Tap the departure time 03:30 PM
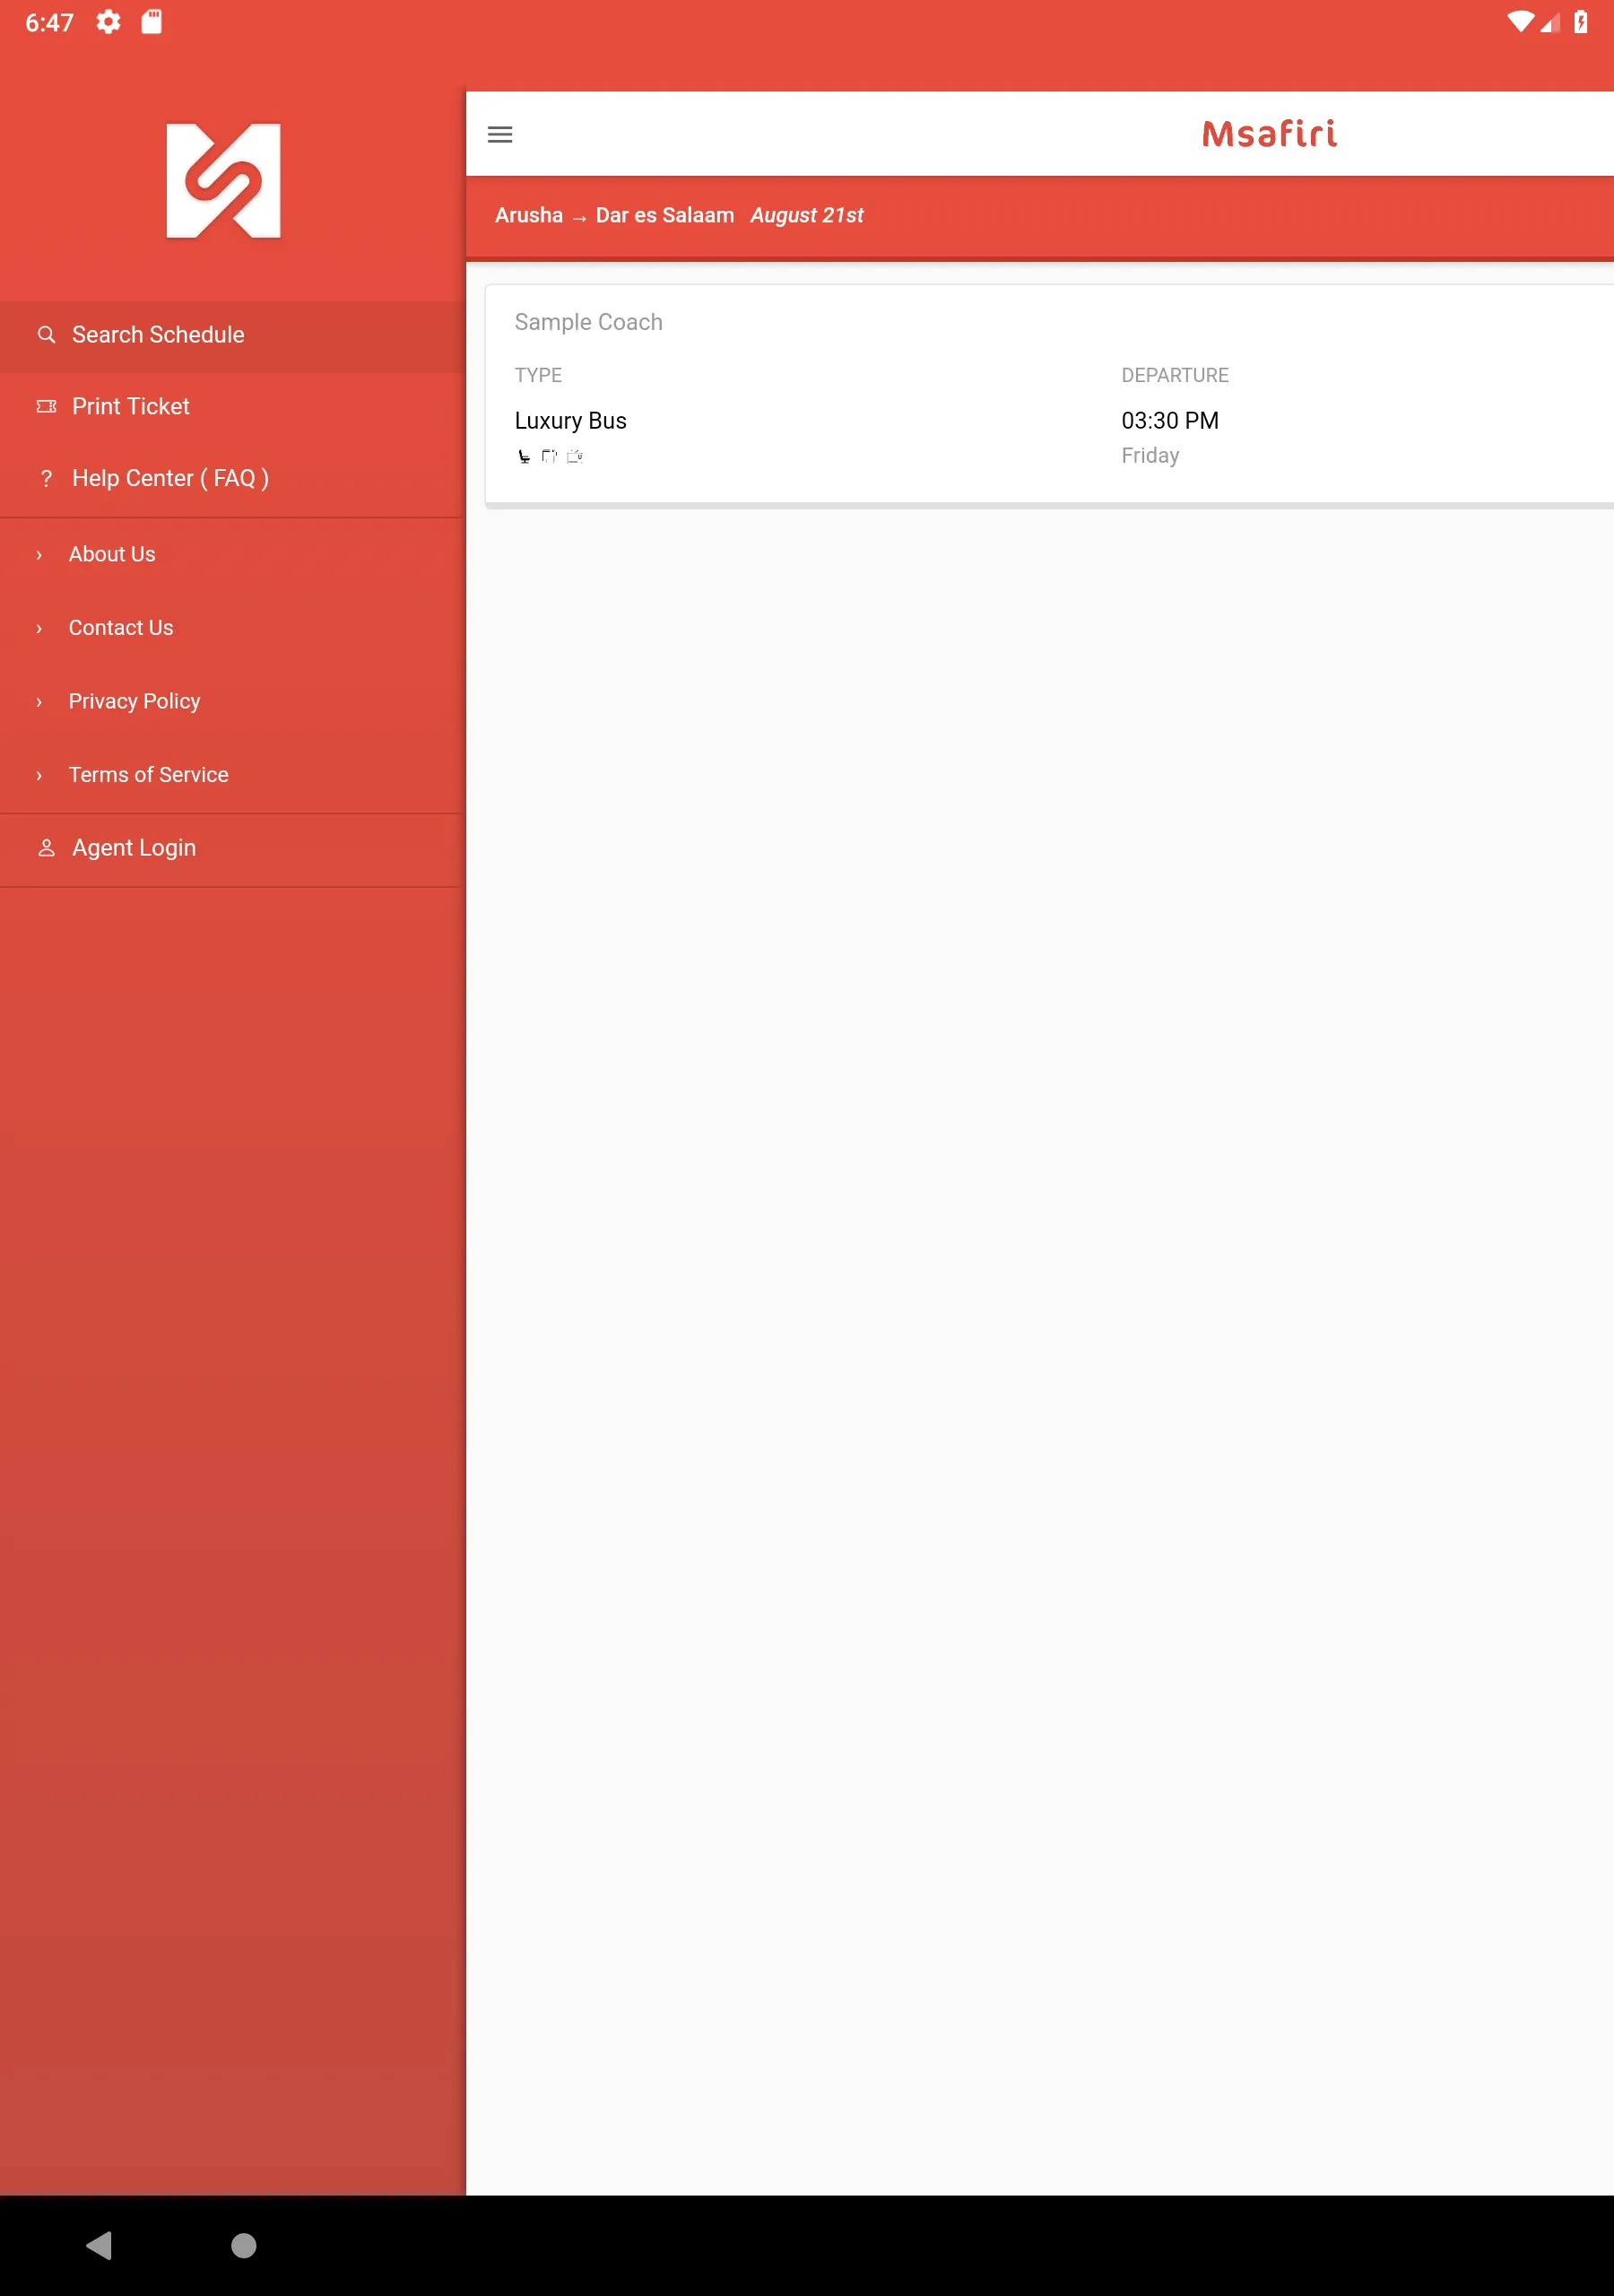Image resolution: width=1614 pixels, height=2296 pixels. pos(1170,421)
